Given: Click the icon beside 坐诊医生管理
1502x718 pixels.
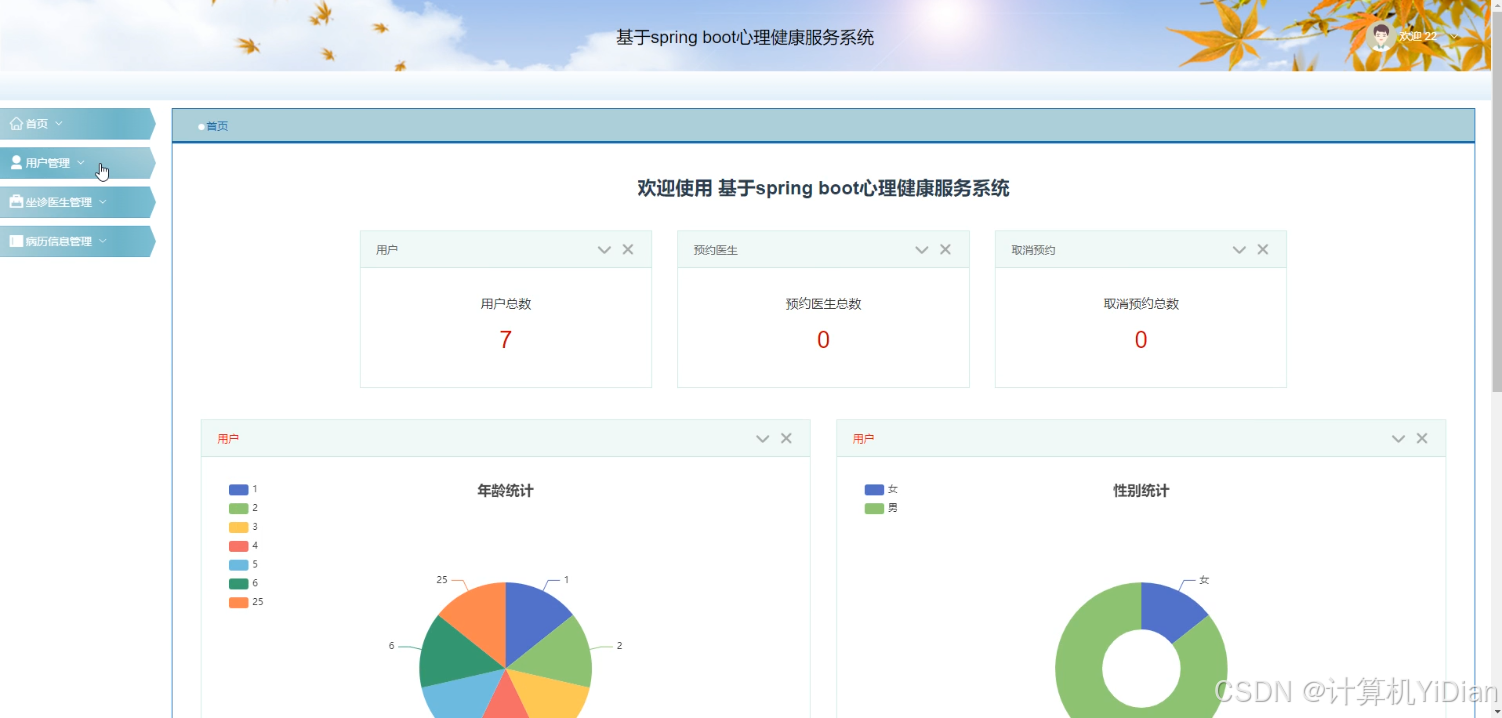Looking at the screenshot, I should (16, 201).
